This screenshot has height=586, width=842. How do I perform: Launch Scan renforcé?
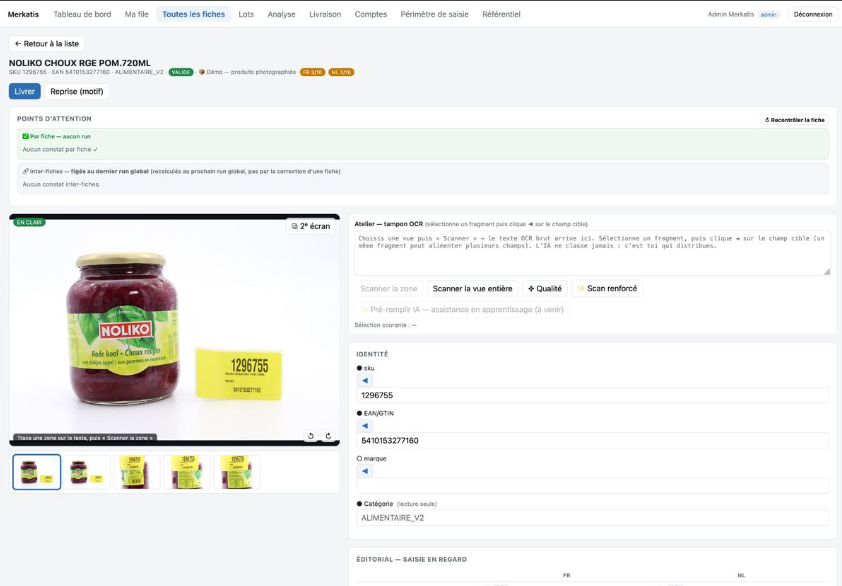point(607,288)
